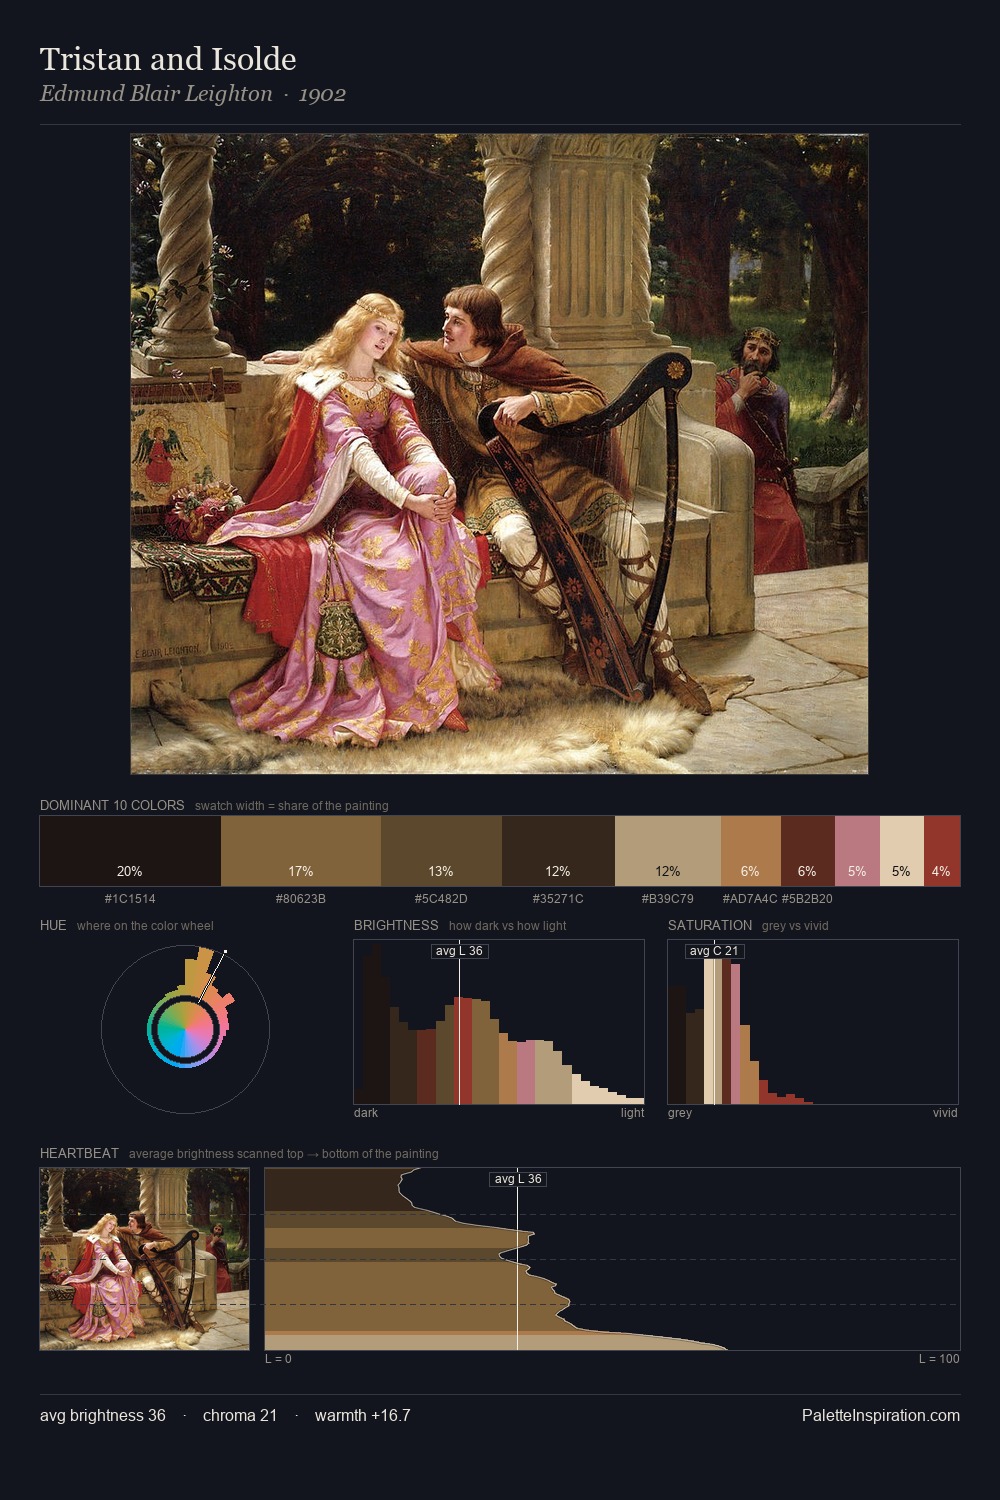This screenshot has width=1000, height=1500.
Task: Click the 6% orange-tan swatch #AD7A4C
Action: click(x=751, y=851)
